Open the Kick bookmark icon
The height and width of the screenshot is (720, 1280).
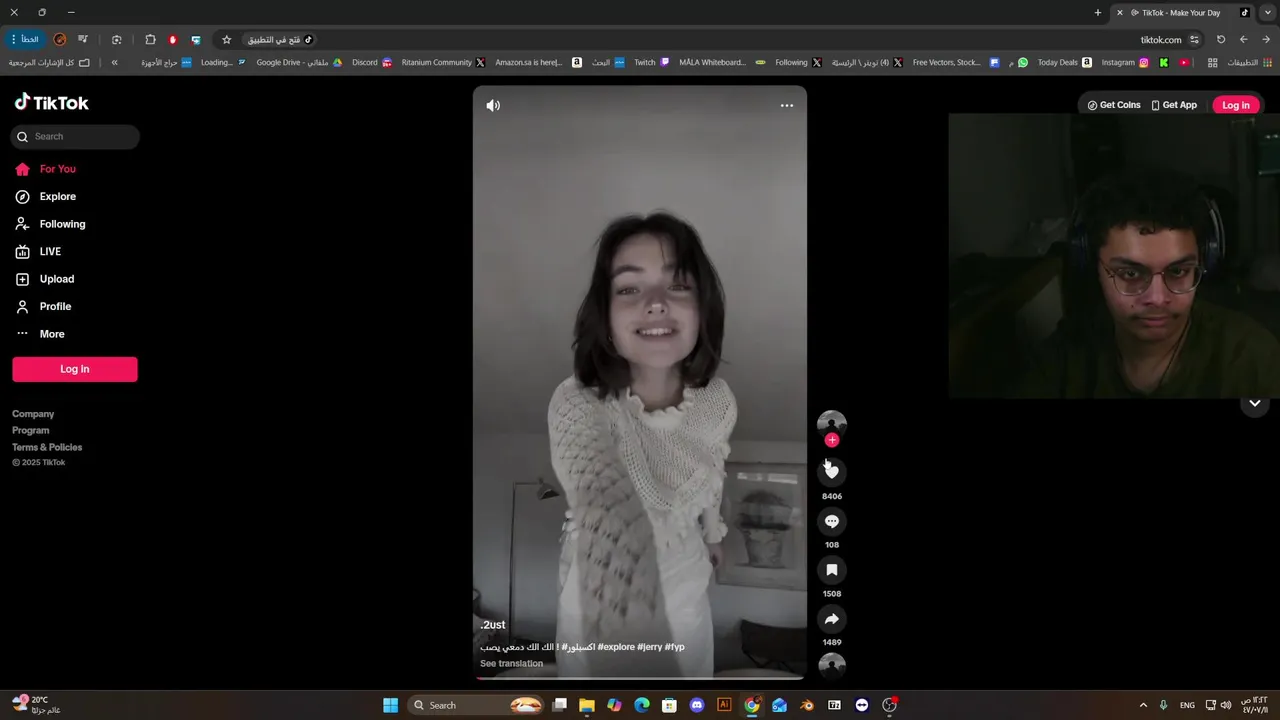tap(1164, 62)
